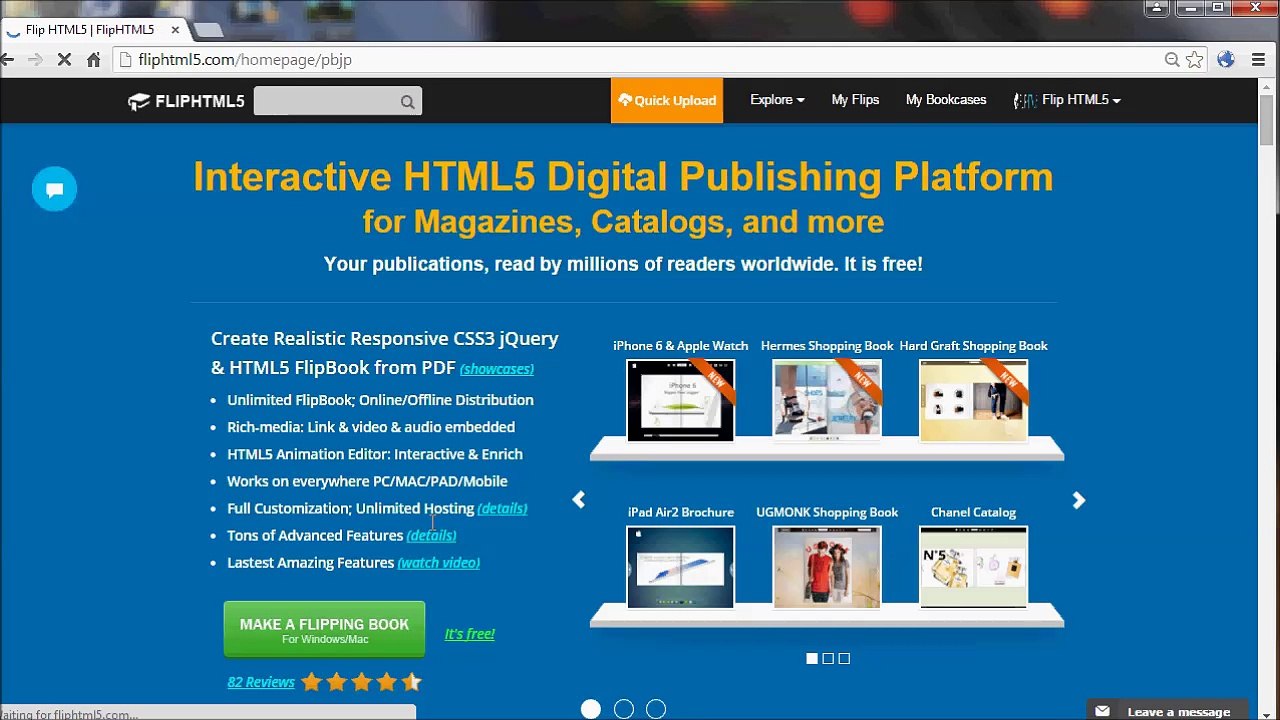Open My Bookcases in the navigation
The width and height of the screenshot is (1280, 720).
(946, 100)
